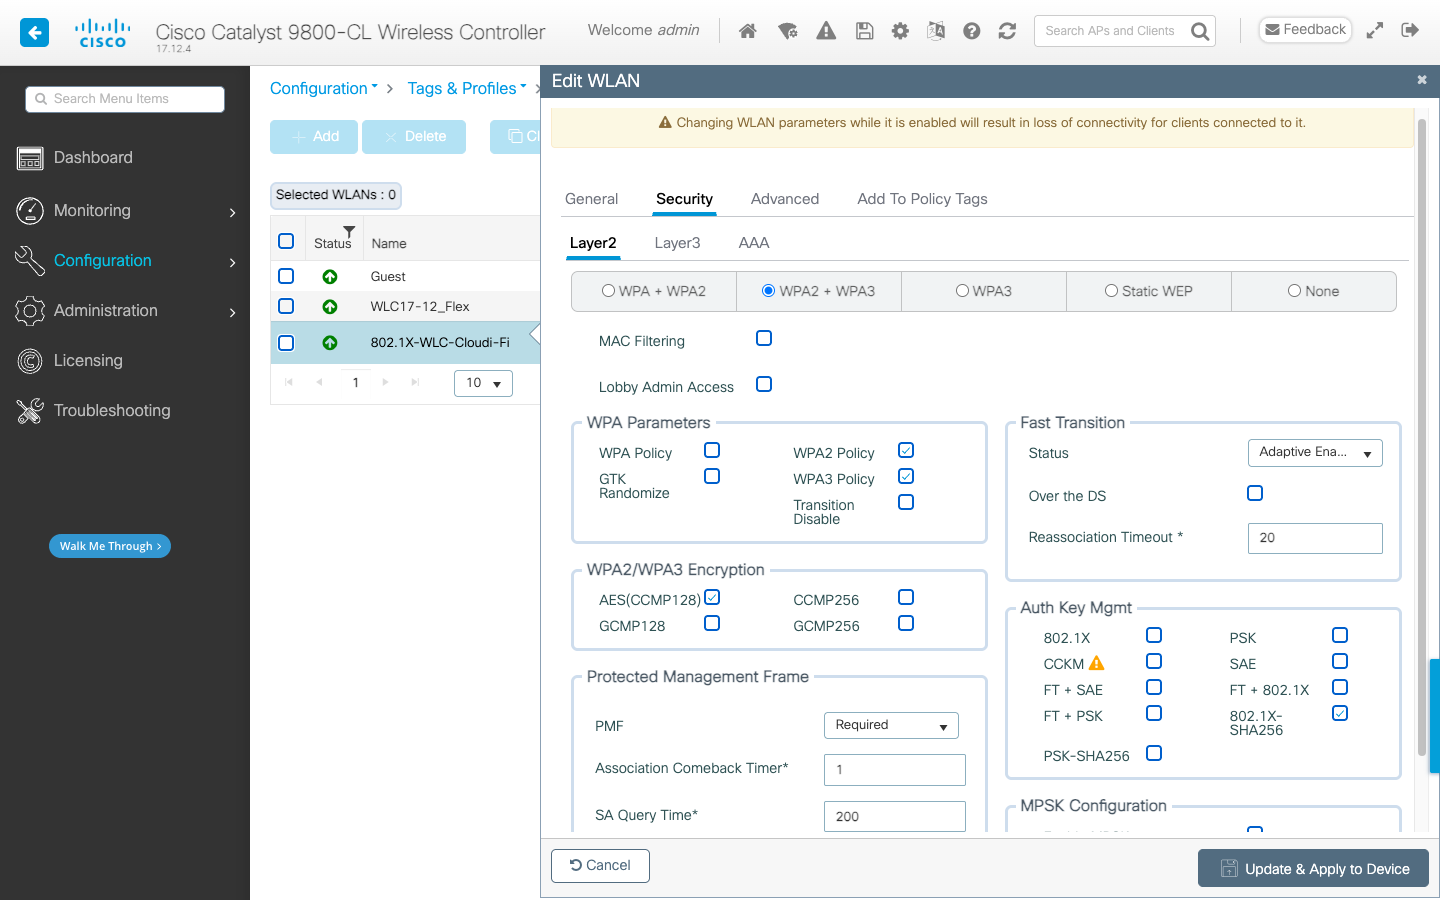The width and height of the screenshot is (1440, 900).
Task: Open the wireless setup wizard icon
Action: (x=788, y=30)
